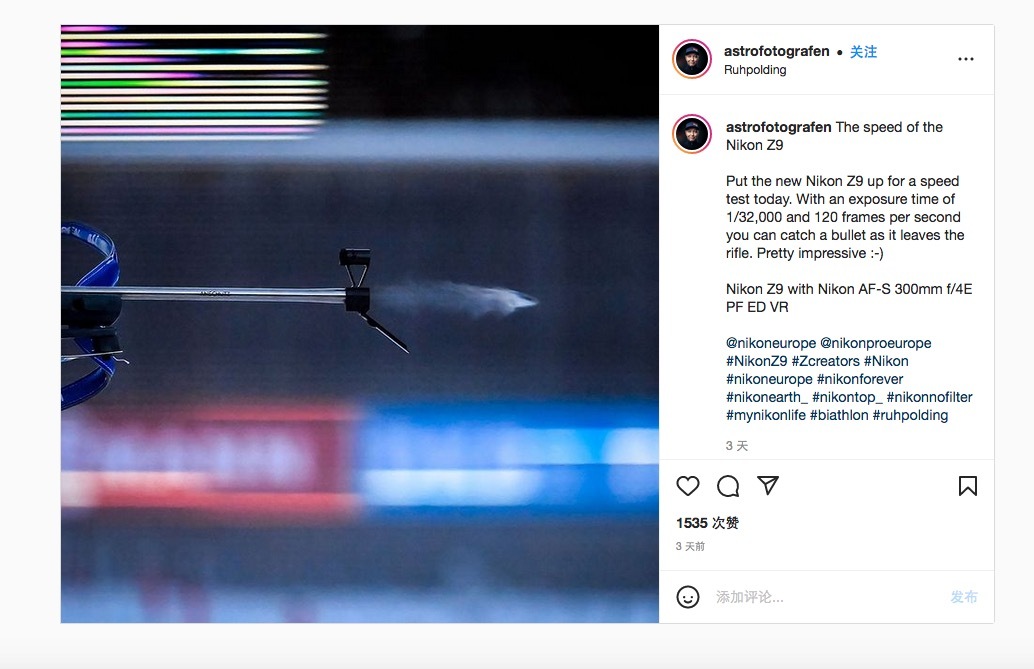Click the astrofotografen username in header

pos(776,51)
